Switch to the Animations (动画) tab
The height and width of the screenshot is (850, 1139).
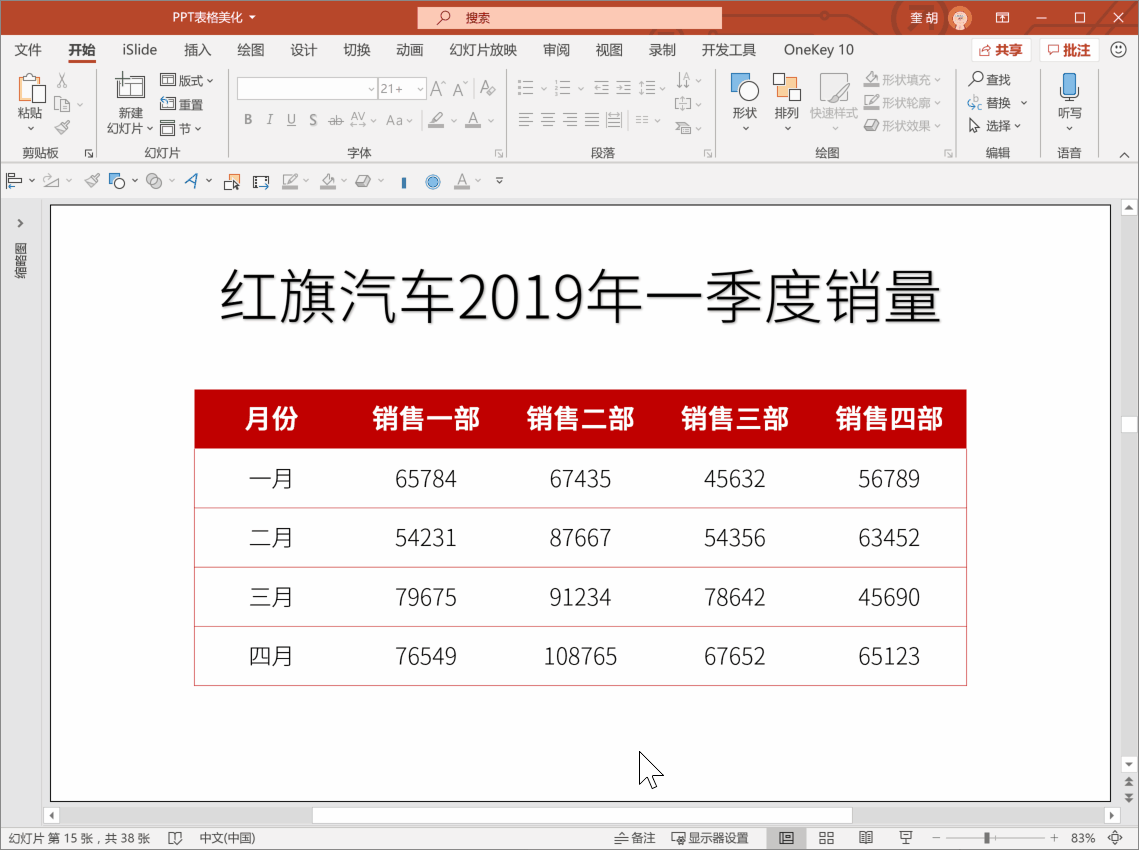410,49
